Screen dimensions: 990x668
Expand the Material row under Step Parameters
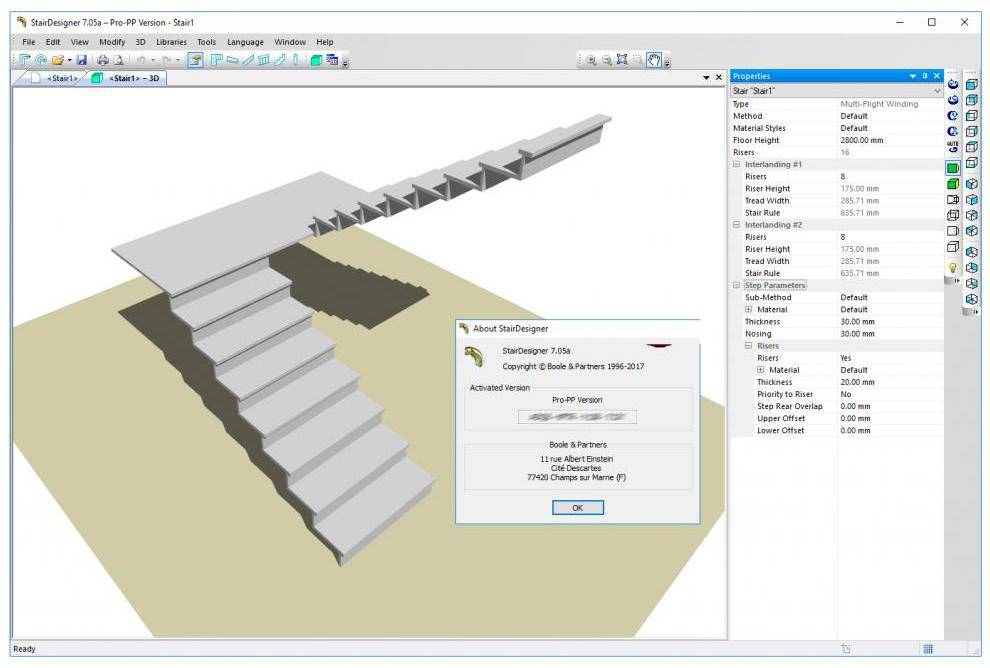point(749,310)
